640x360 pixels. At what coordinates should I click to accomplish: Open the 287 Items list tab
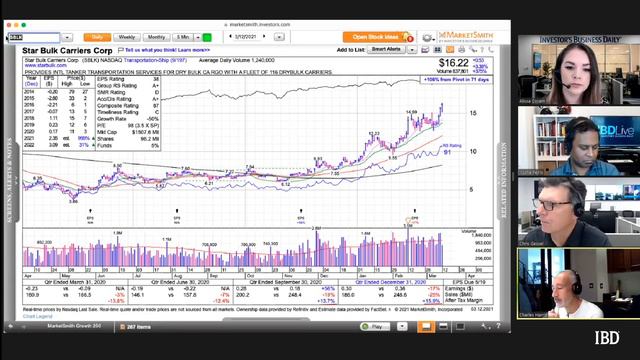point(136,327)
